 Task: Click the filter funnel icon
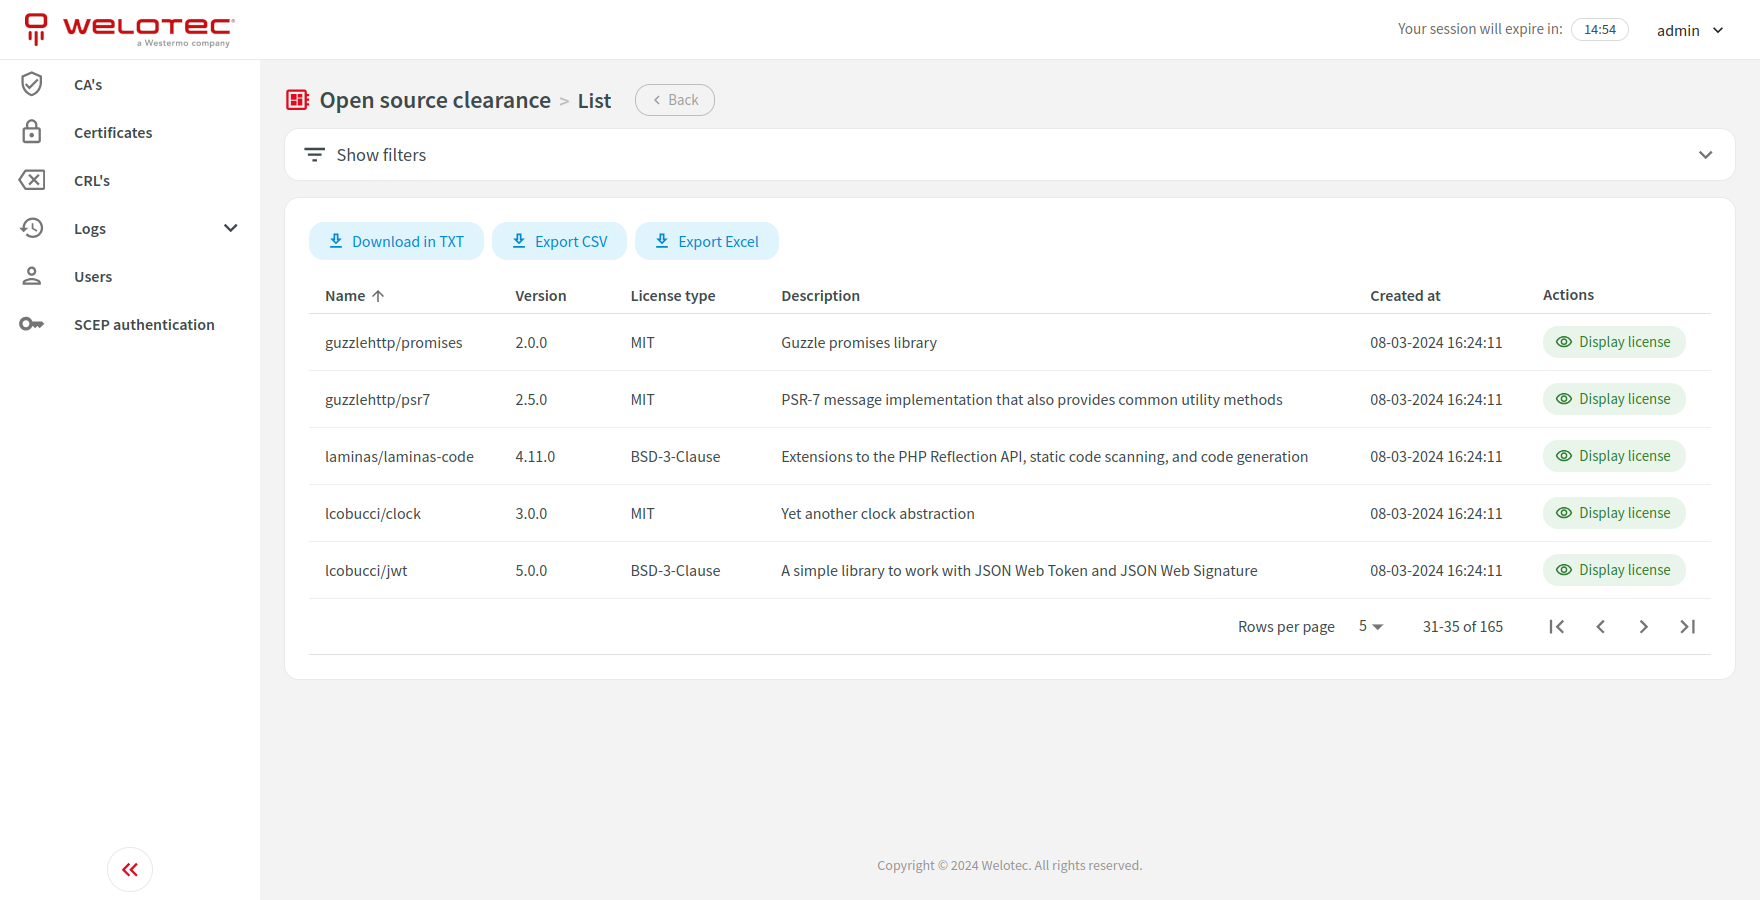pos(313,154)
